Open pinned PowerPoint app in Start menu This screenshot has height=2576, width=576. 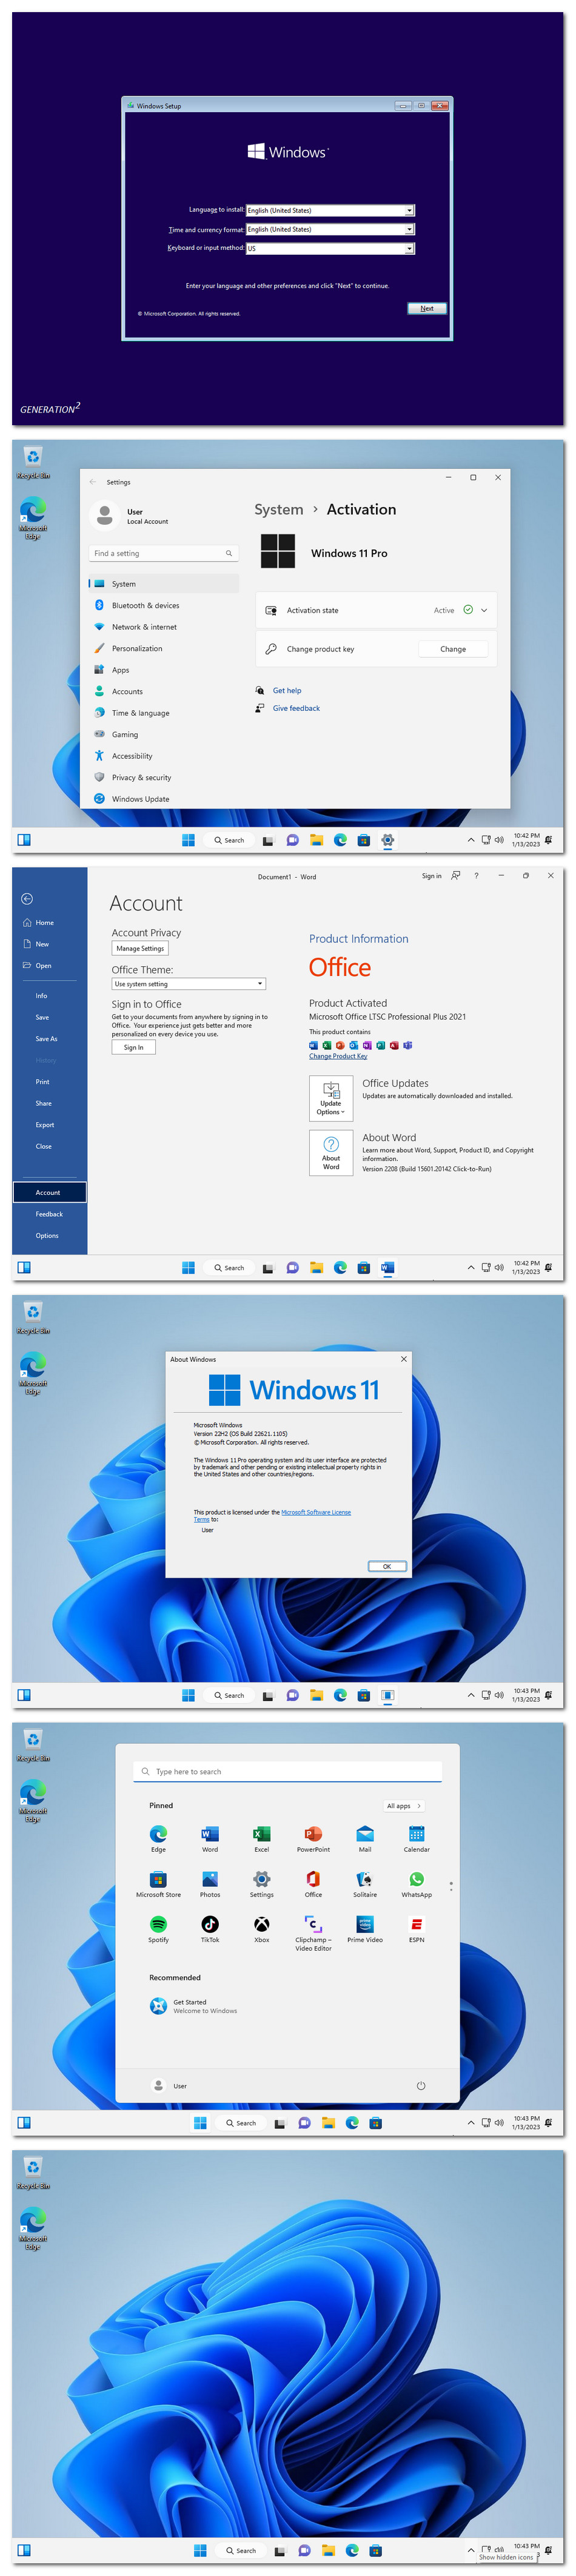coord(313,1838)
